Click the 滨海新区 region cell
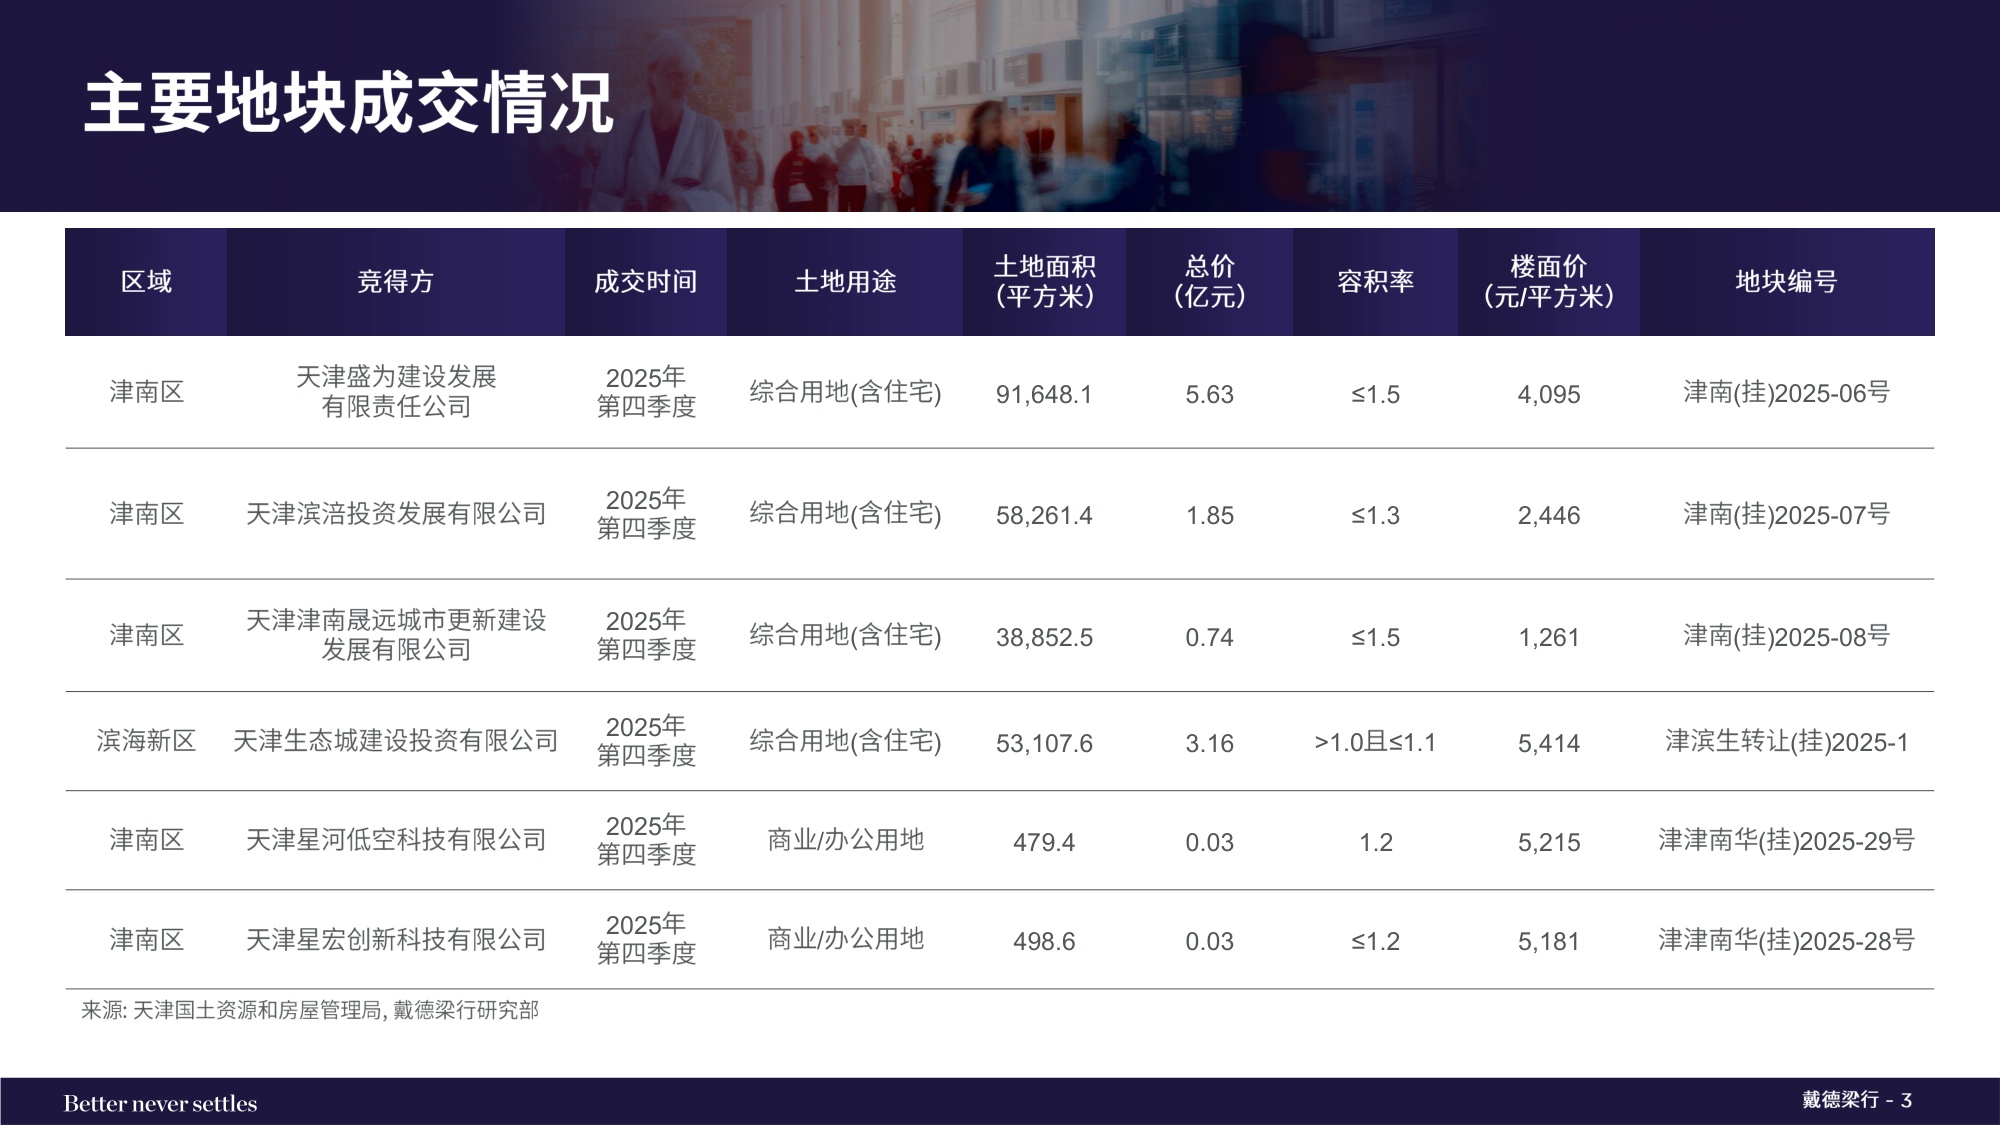This screenshot has height=1125, width=2000. [x=146, y=741]
